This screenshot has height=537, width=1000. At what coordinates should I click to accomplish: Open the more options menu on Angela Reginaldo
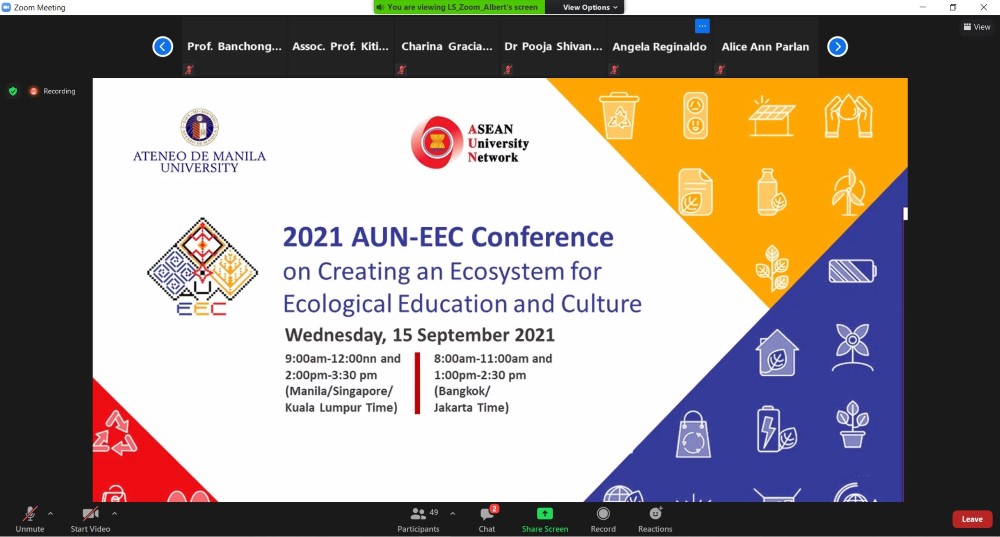702,26
